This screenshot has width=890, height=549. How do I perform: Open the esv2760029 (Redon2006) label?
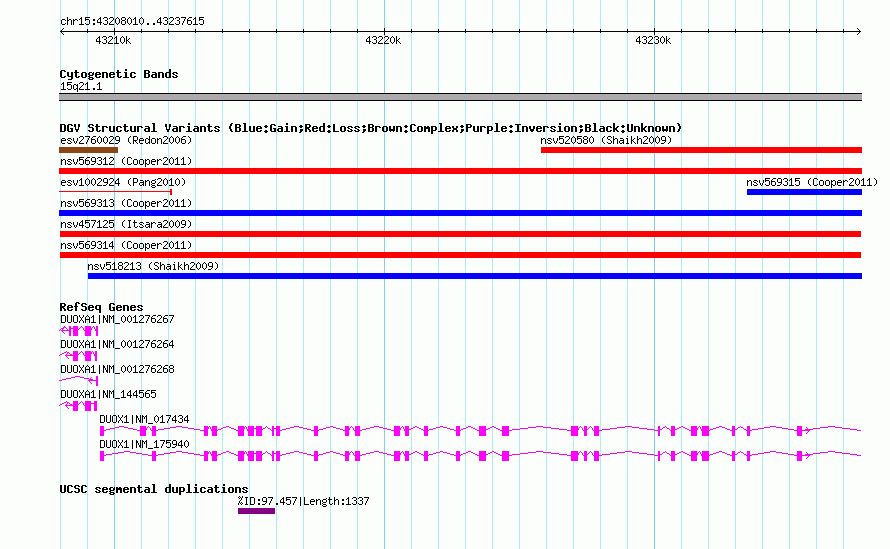(x=126, y=140)
